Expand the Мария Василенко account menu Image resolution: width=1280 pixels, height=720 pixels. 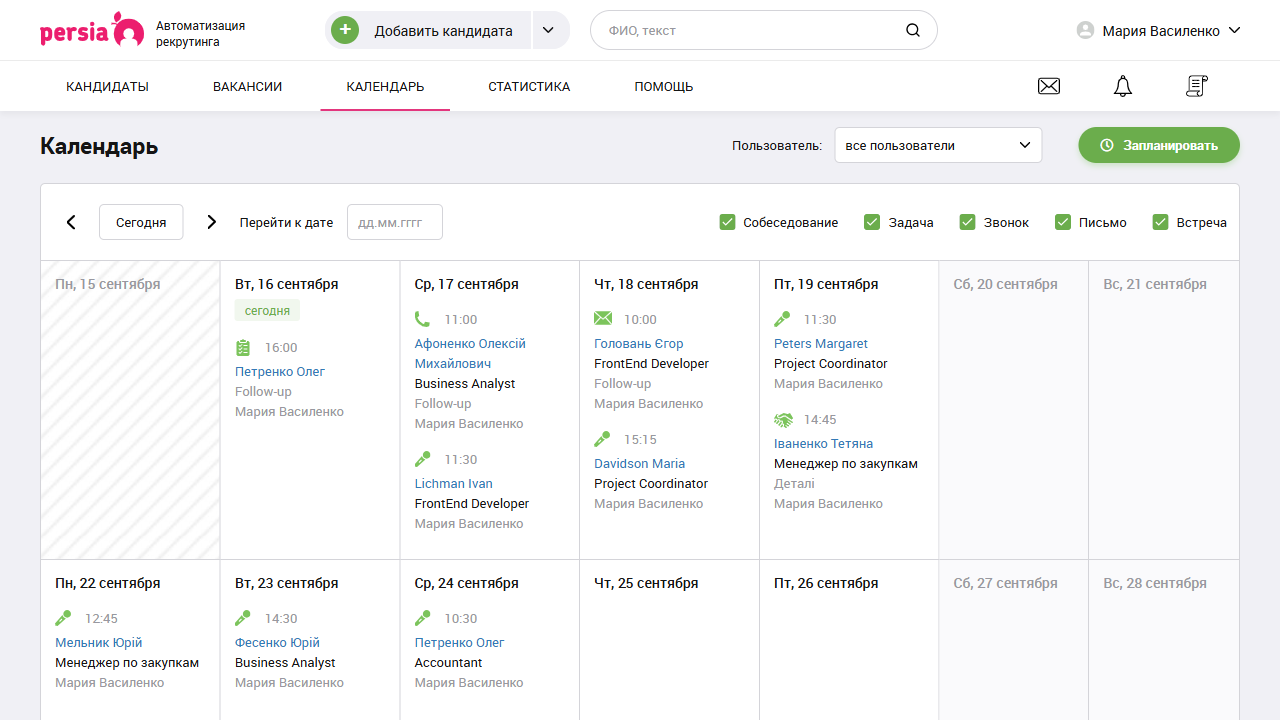1158,31
